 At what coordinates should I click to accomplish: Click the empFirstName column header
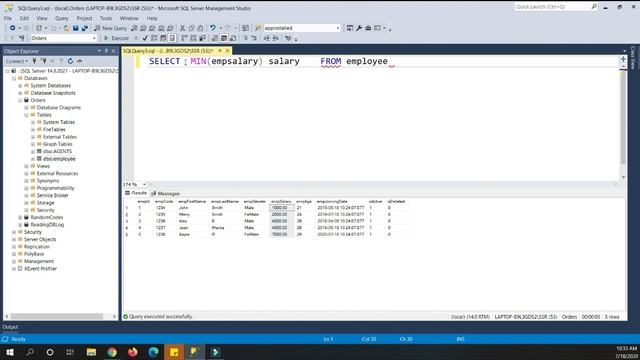(192, 202)
